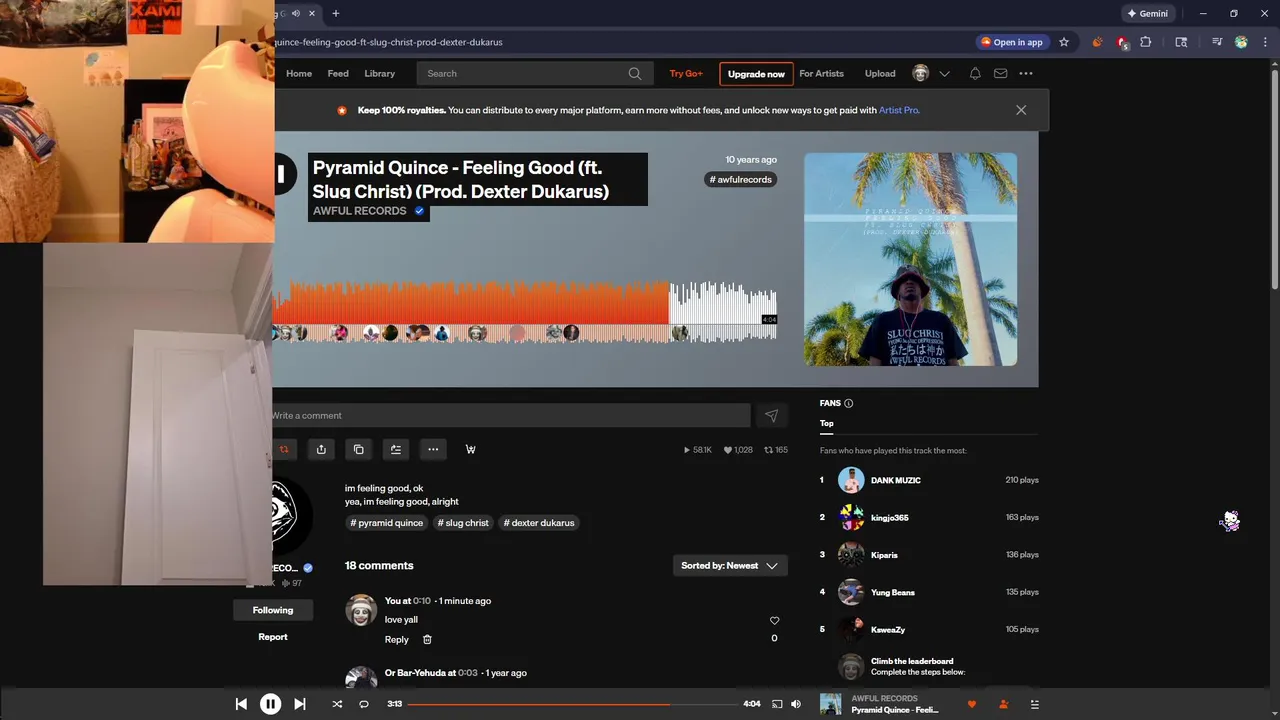Open the For Artists page
Screen dimensions: 1280x720
821,73
